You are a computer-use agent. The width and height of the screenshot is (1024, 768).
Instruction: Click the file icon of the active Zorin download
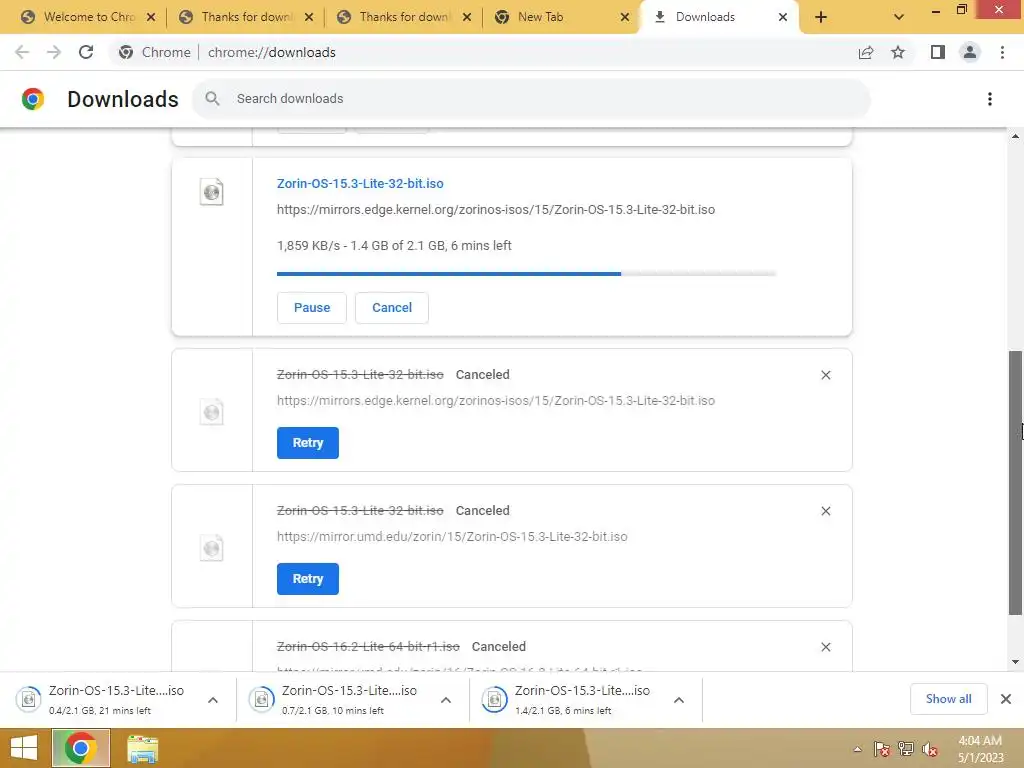(212, 192)
